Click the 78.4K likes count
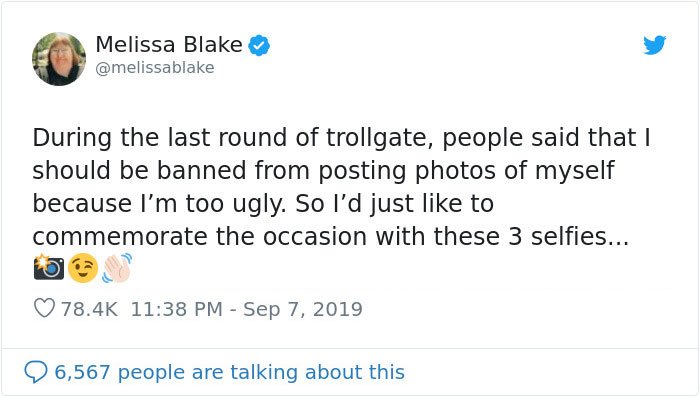Viewport: 700px width, 397px height. point(89,309)
